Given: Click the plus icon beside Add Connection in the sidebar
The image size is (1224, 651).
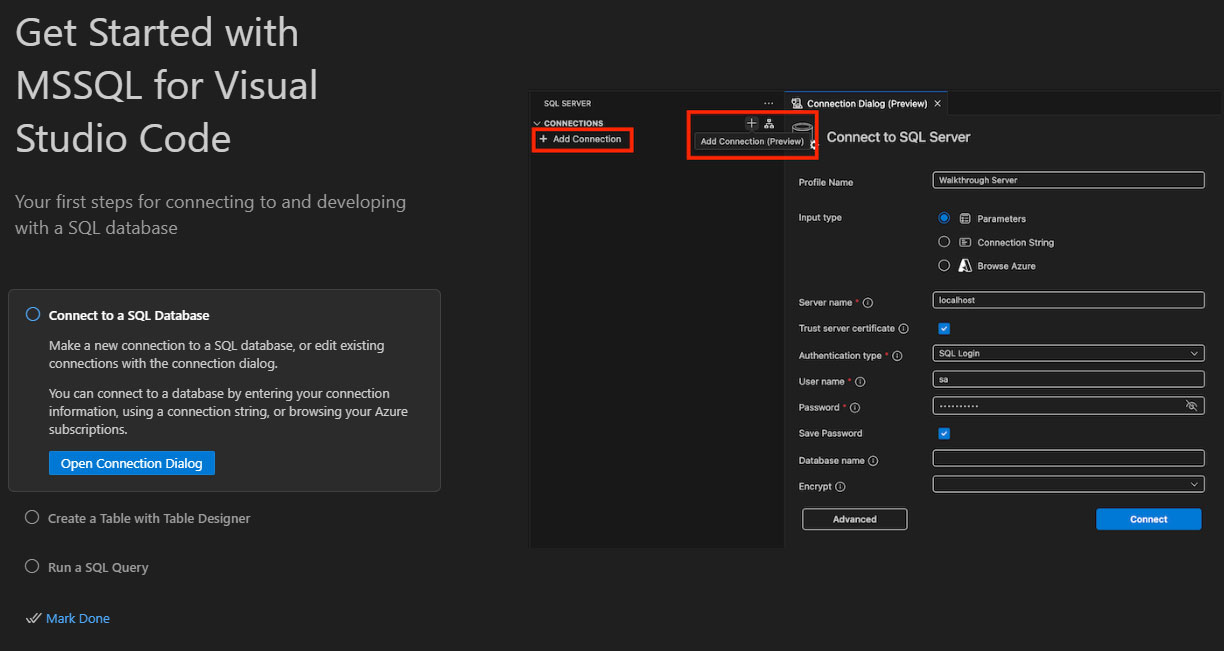Looking at the screenshot, I should (x=543, y=139).
